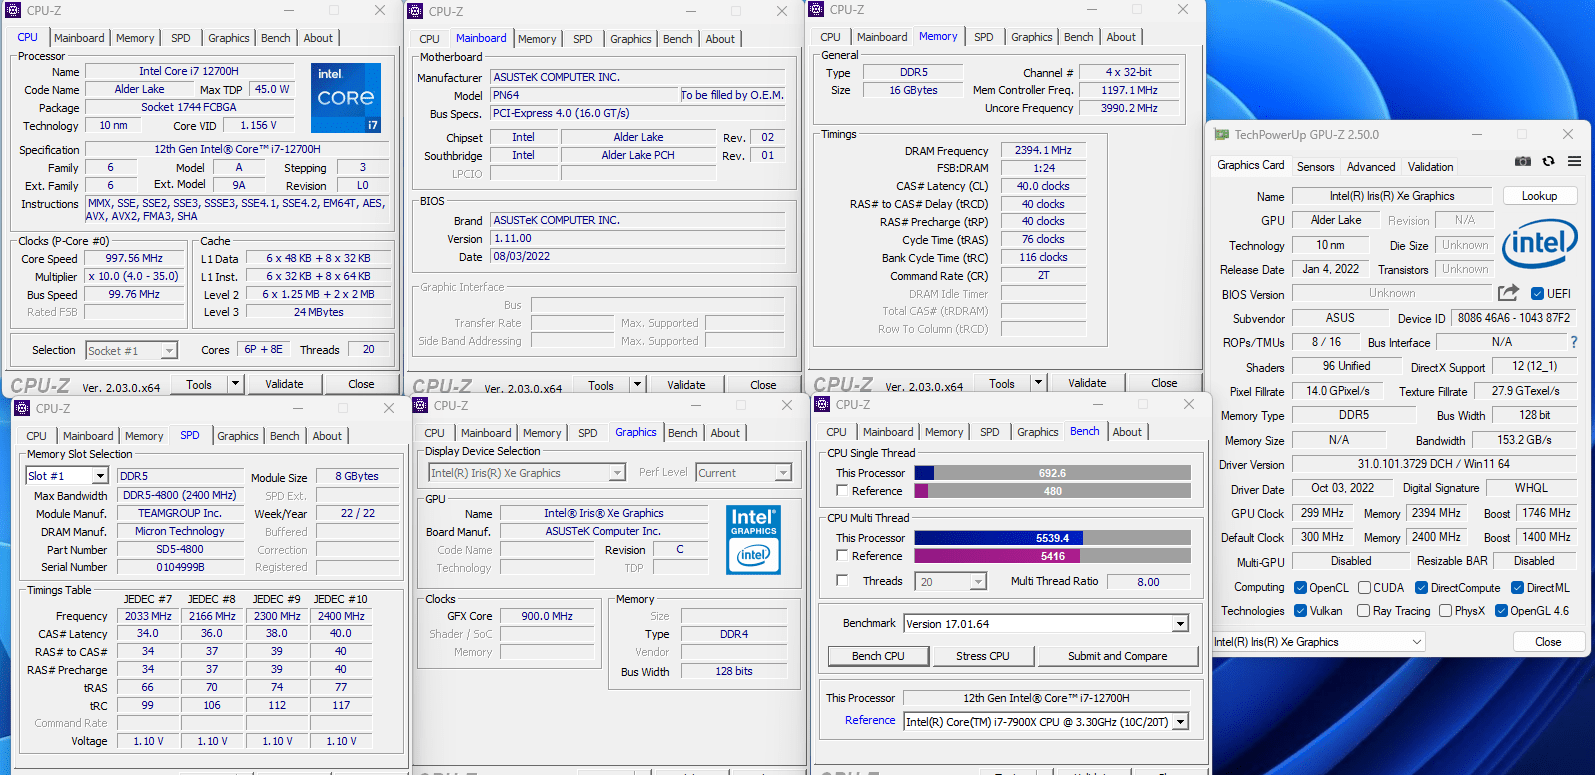Click the Device ID field in GPU-Z
The image size is (1595, 775).
[1513, 318]
